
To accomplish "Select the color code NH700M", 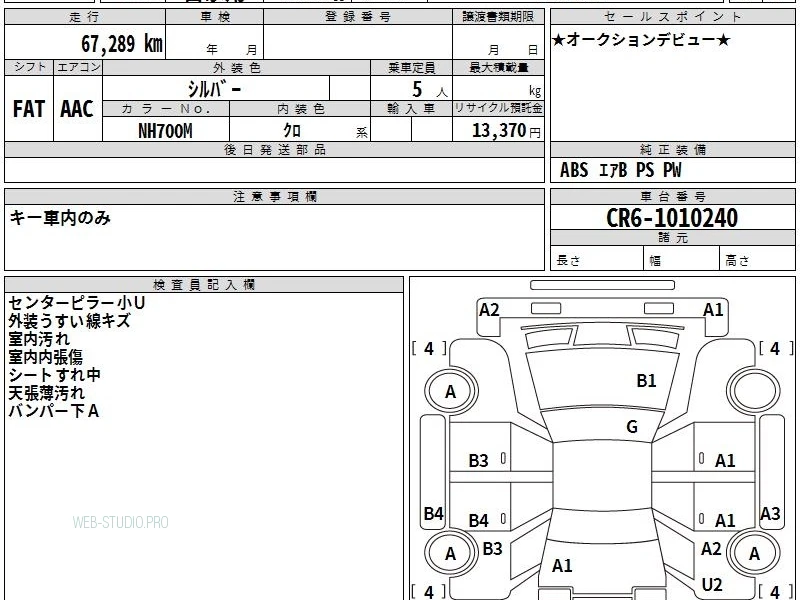I will (165, 131).
